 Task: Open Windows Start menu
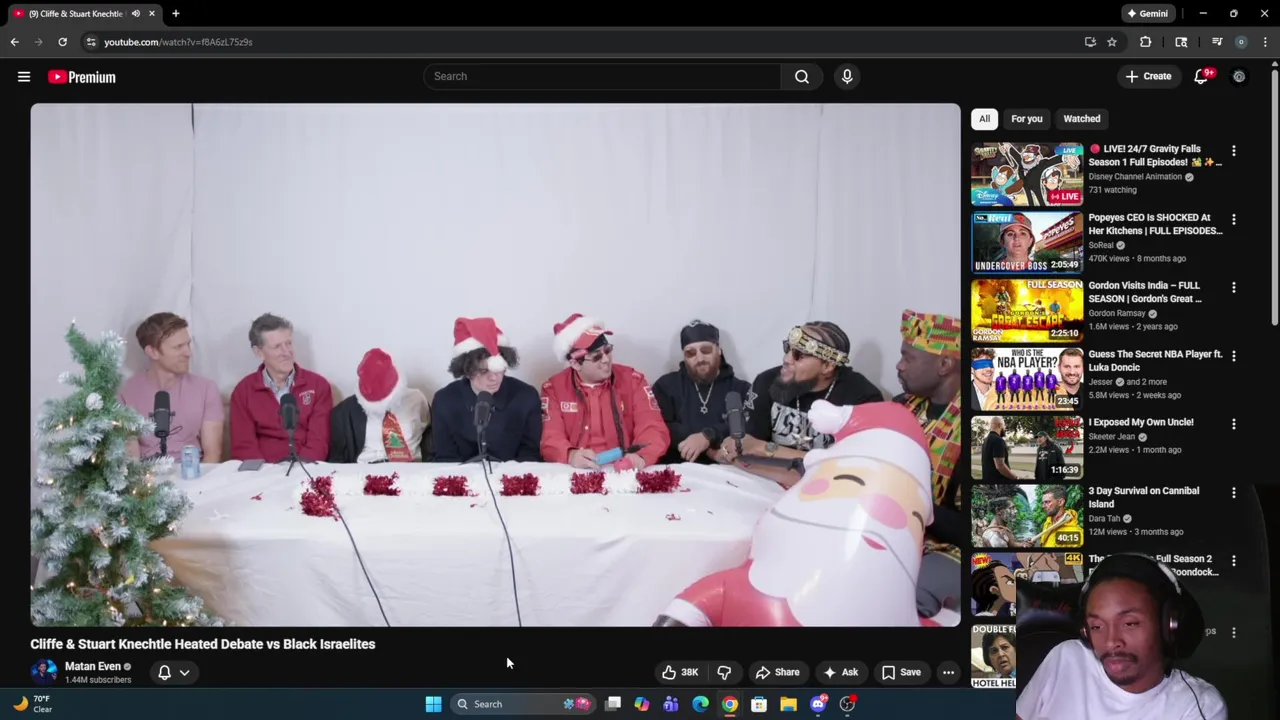click(433, 704)
